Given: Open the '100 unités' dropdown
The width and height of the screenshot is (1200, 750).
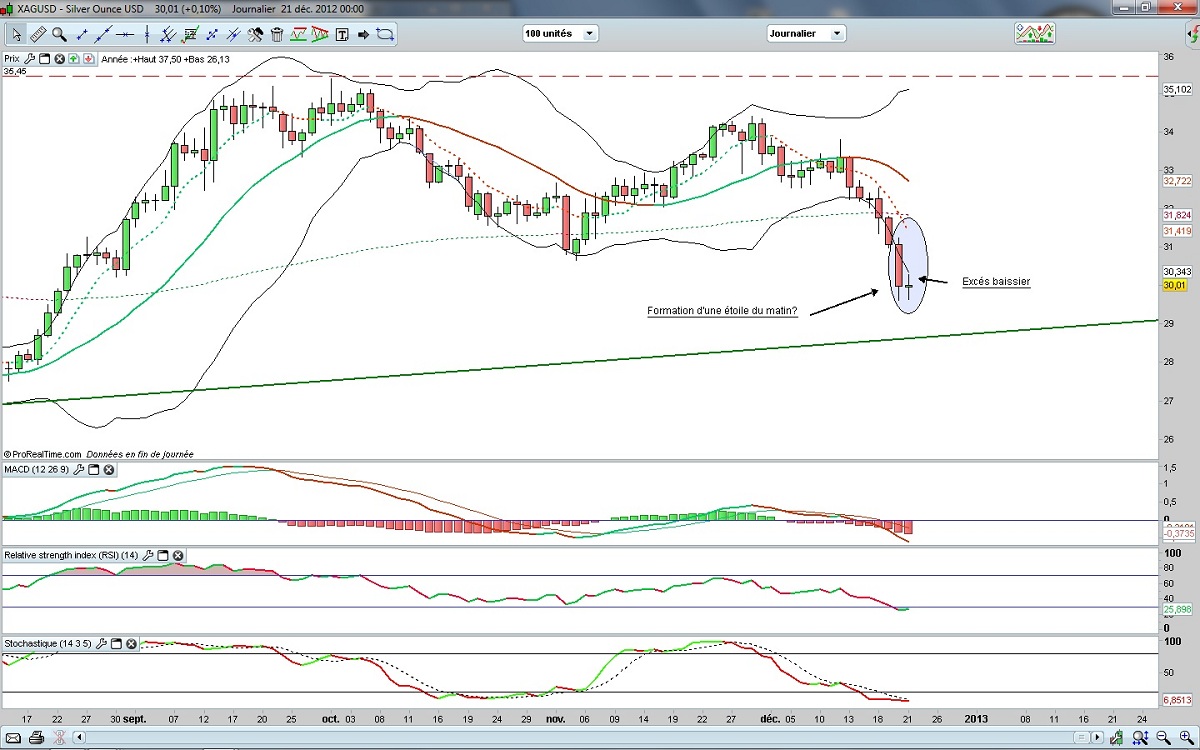Looking at the screenshot, I should tap(559, 33).
